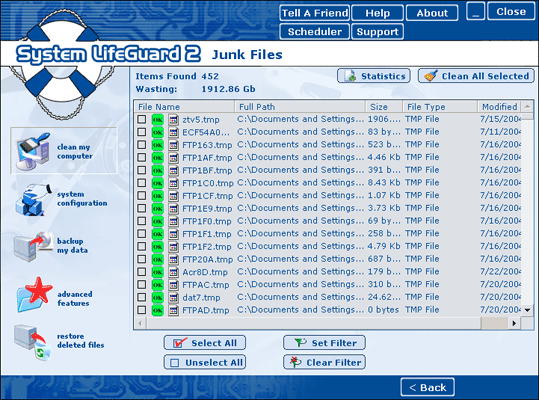
Task: Click the Select All button
Action: 205,343
